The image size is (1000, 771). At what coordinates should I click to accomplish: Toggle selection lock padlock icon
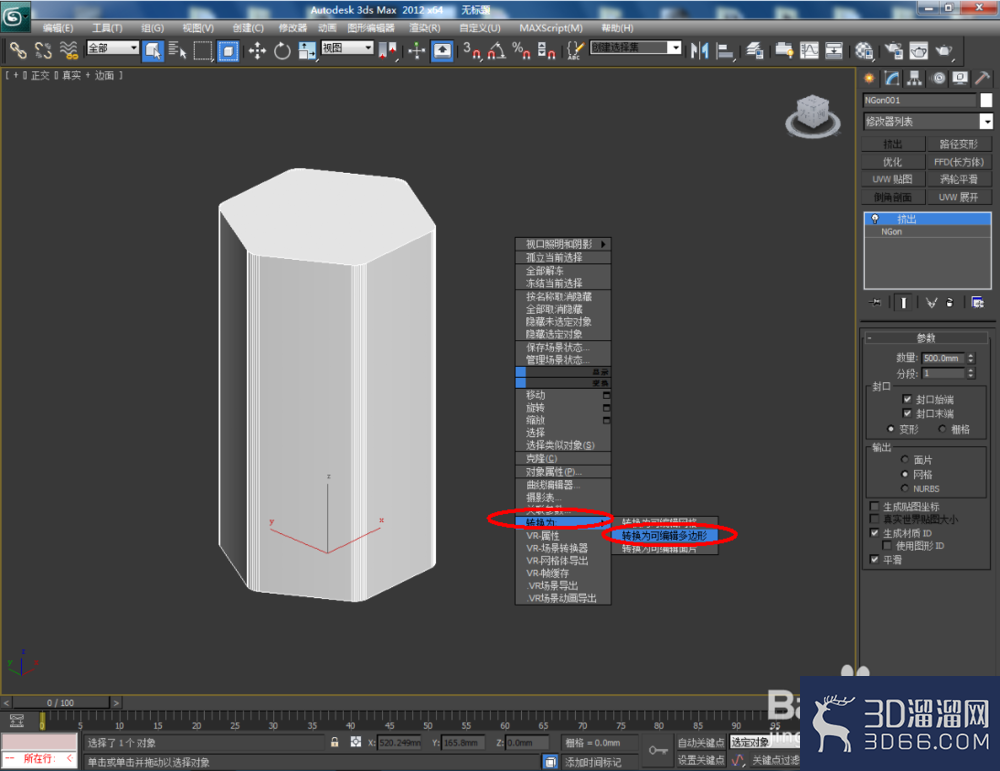point(334,742)
